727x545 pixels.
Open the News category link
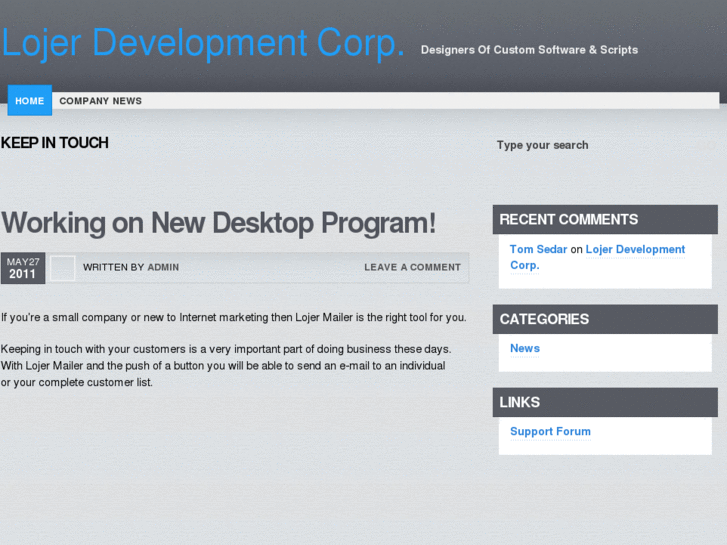coord(525,348)
